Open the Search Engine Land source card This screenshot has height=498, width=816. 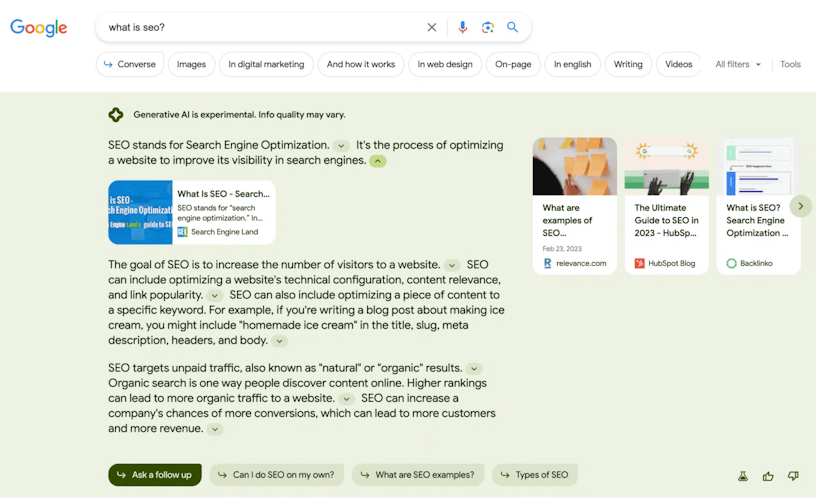click(191, 212)
